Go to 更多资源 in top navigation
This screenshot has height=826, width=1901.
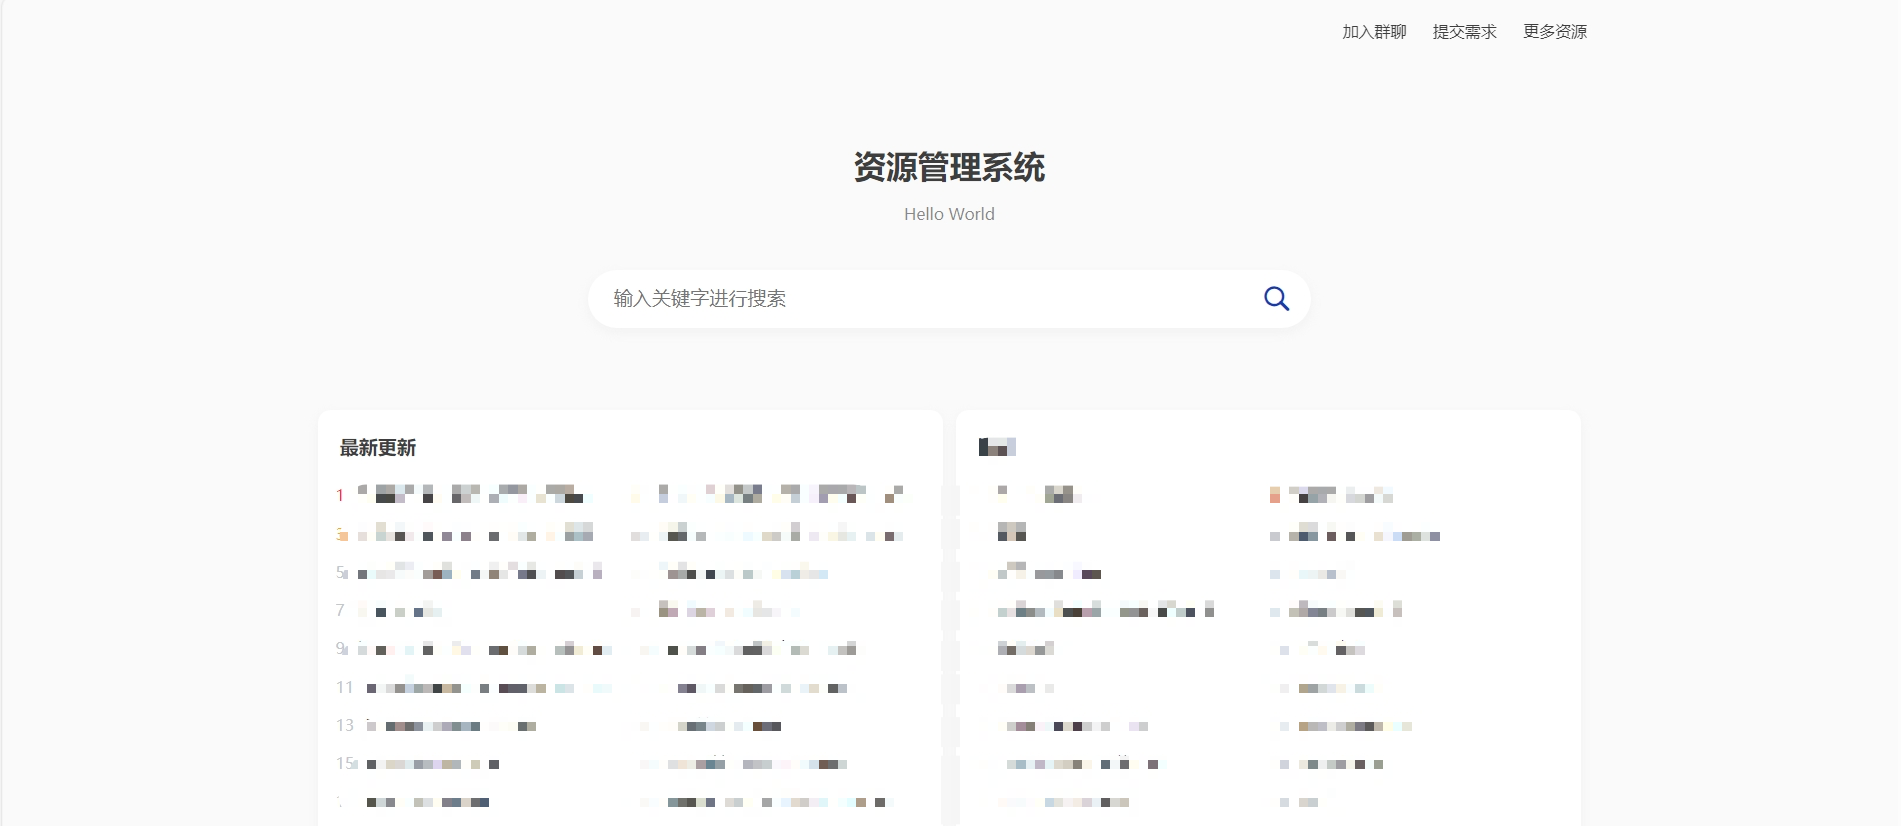1554,32
